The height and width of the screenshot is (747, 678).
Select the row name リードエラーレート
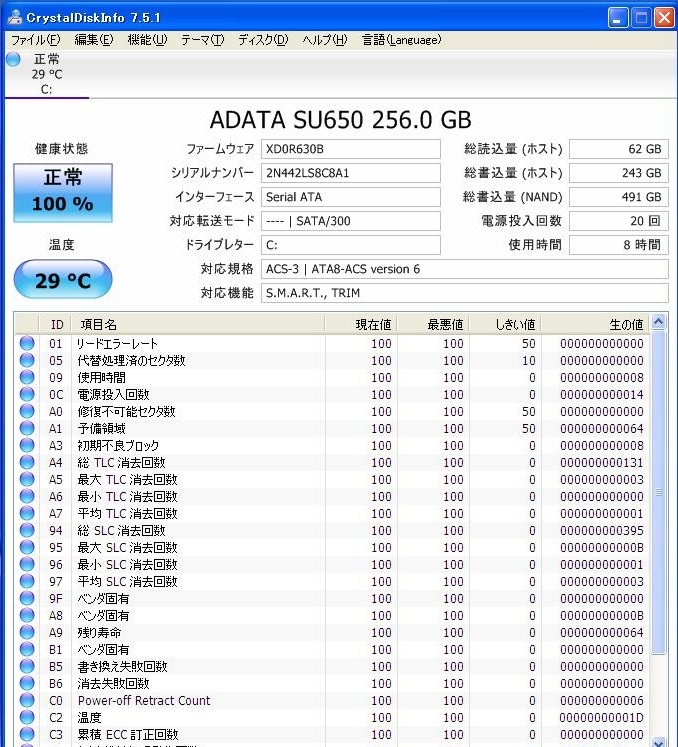117,343
